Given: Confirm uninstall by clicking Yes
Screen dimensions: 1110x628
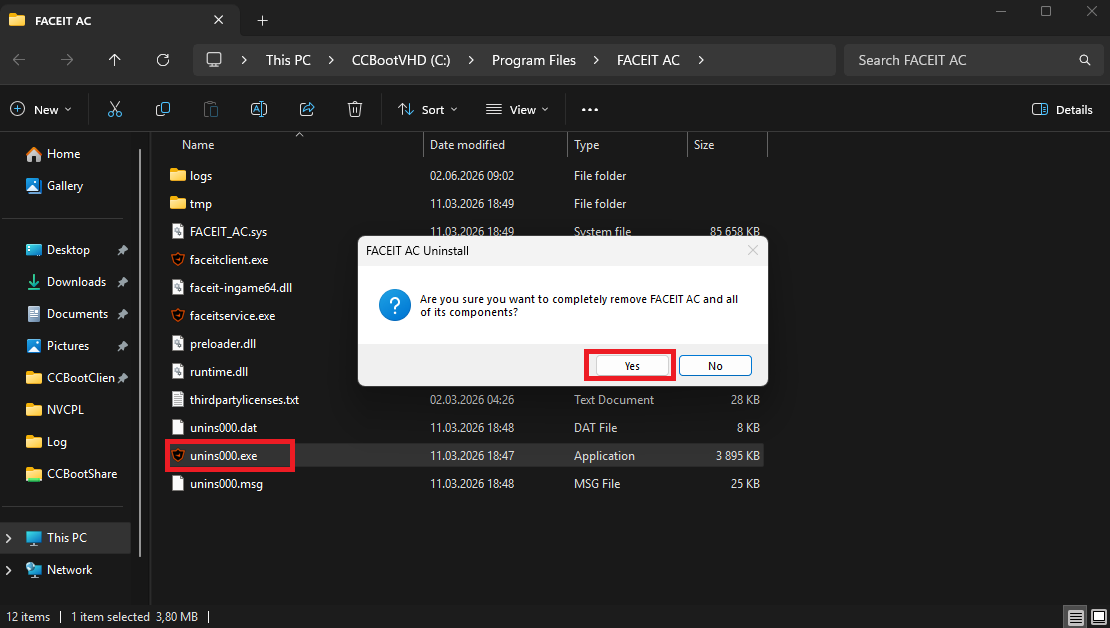Looking at the screenshot, I should click(x=632, y=365).
